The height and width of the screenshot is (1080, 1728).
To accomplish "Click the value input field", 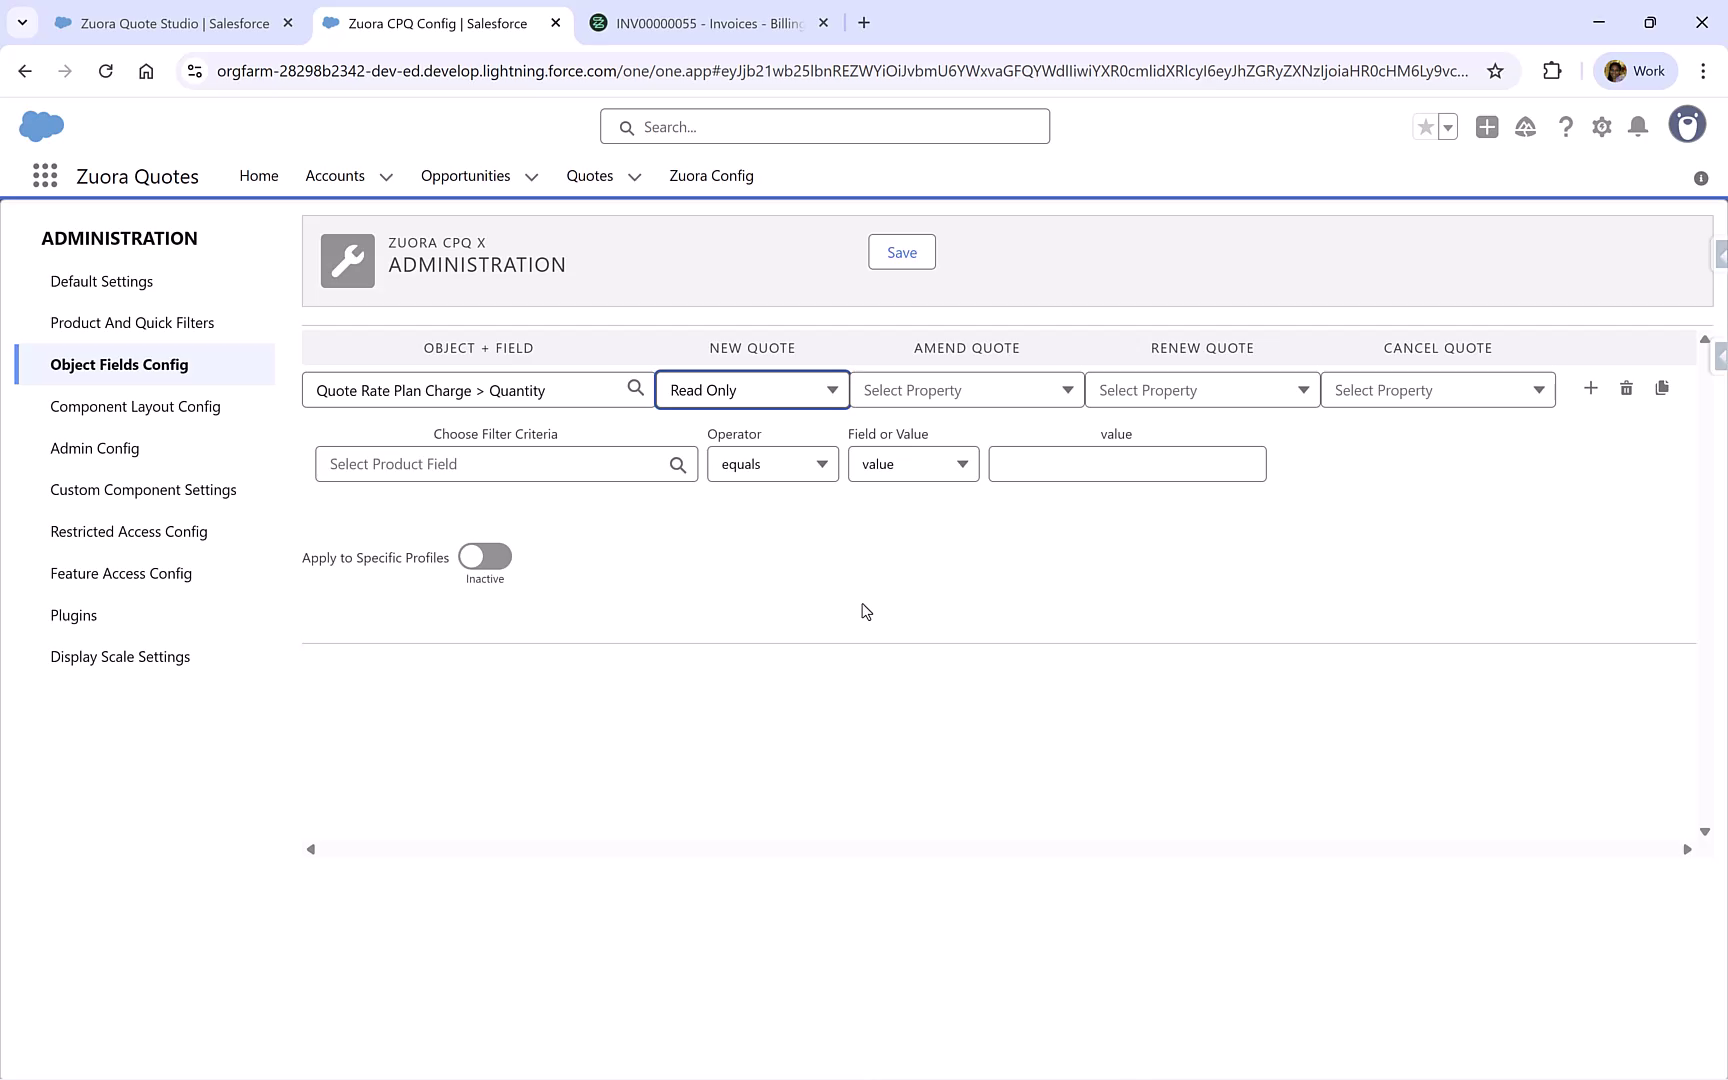I will 1126,463.
